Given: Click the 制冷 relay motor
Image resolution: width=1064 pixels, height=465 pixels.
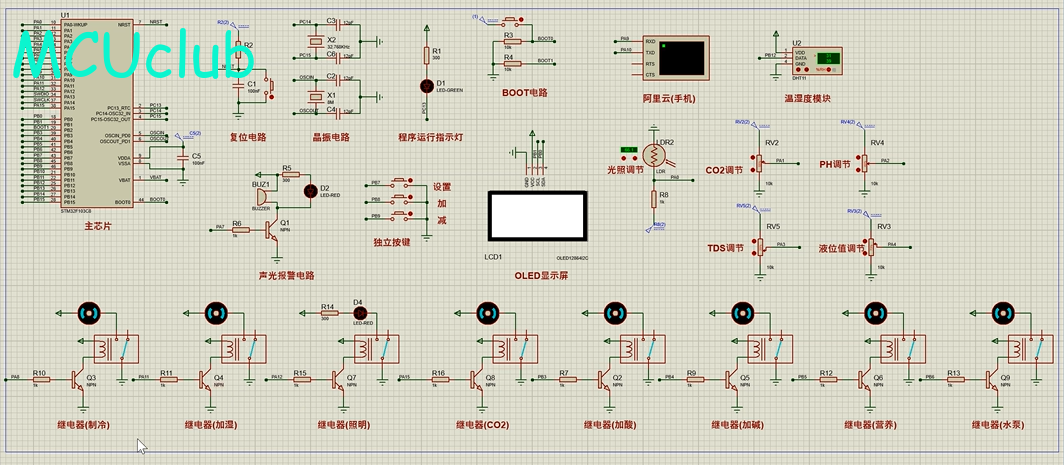Looking at the screenshot, I should tap(88, 313).
